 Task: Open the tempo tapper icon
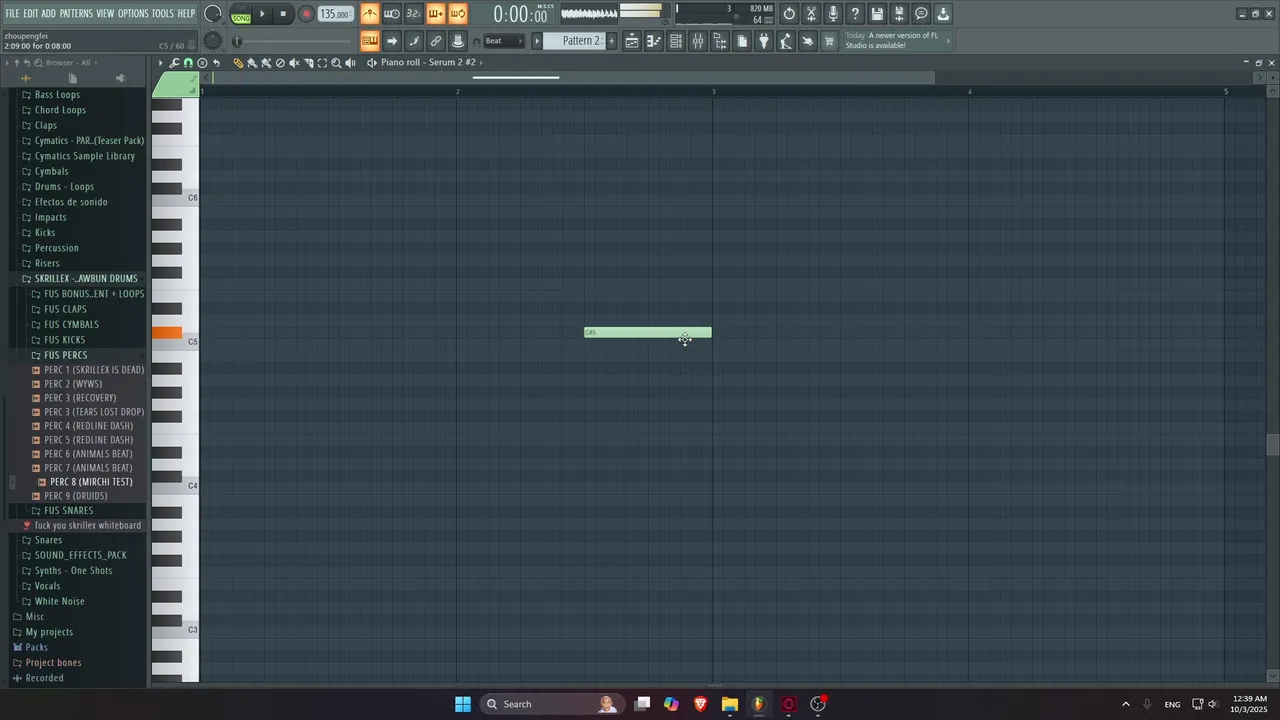[x=786, y=41]
